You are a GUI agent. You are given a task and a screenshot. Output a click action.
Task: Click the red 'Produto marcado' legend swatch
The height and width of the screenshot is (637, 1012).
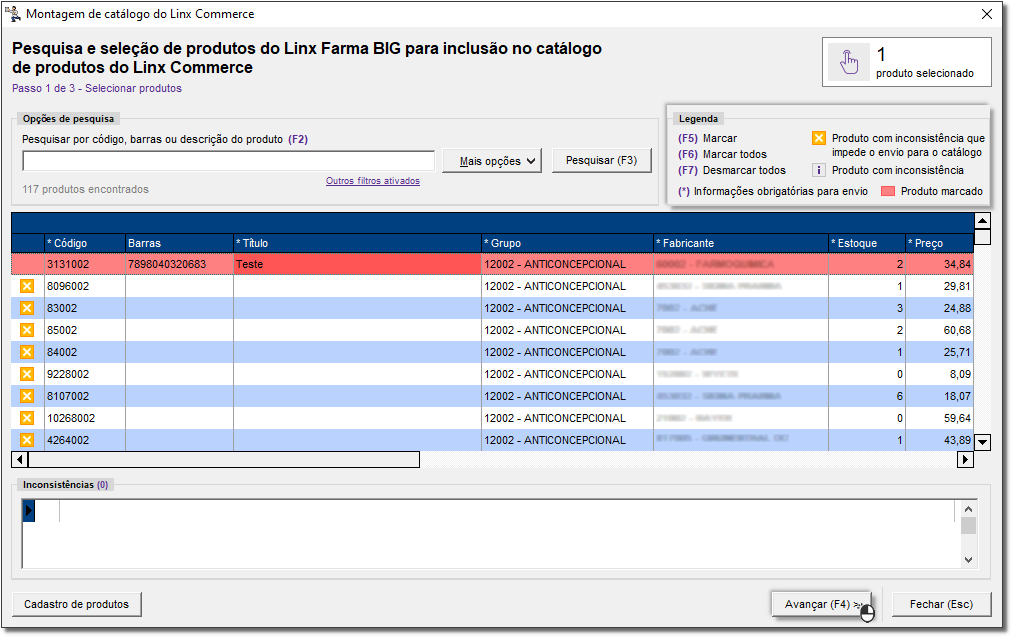pos(888,191)
